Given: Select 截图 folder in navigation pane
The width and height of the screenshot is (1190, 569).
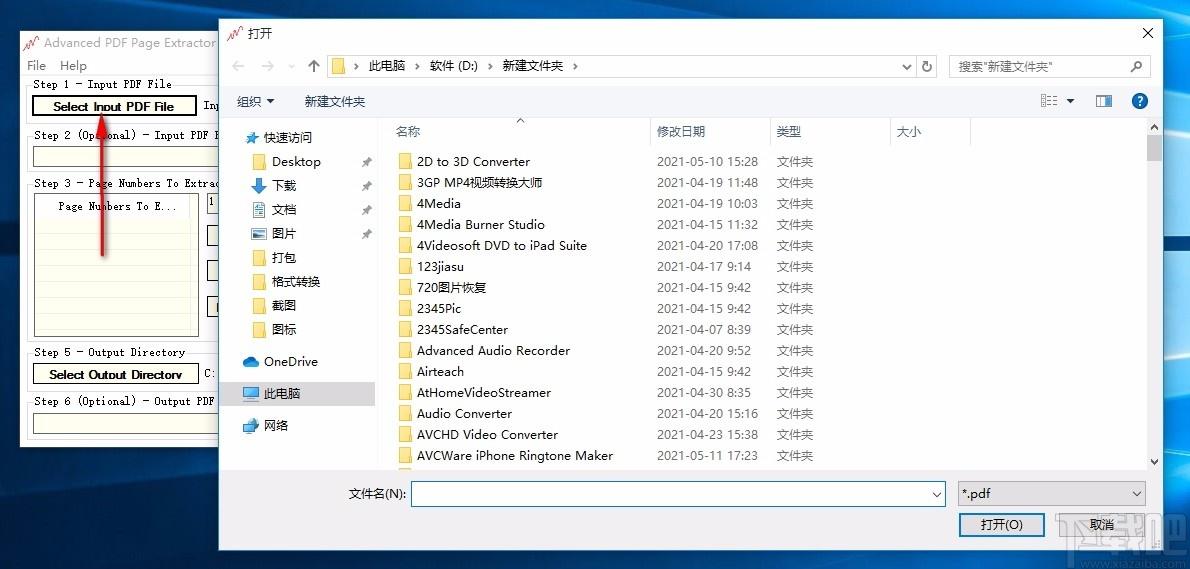Looking at the screenshot, I should [x=284, y=305].
